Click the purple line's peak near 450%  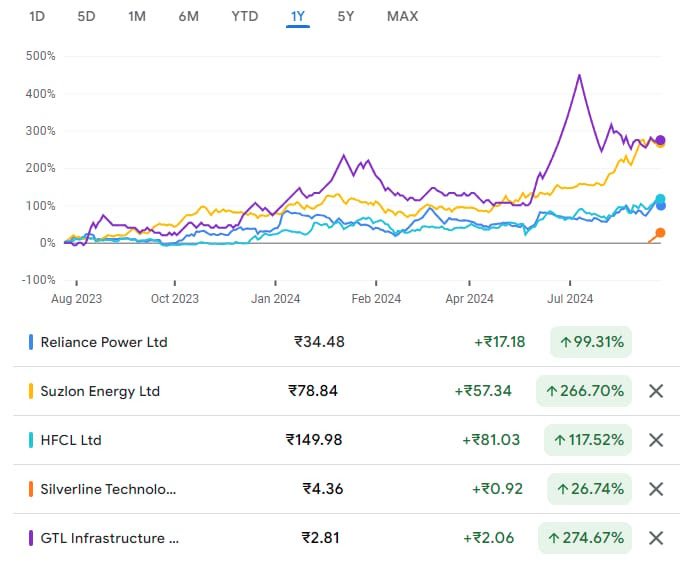579,76
